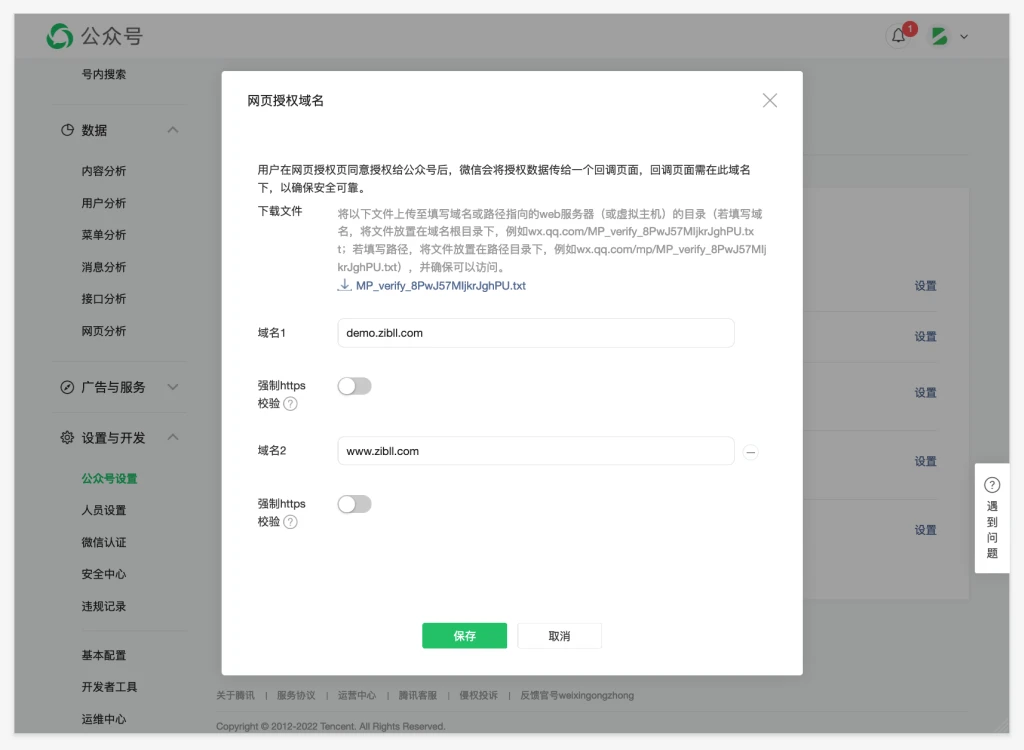The height and width of the screenshot is (750, 1024).
Task: Select 人员设置 in the sidebar
Action: click(104, 510)
